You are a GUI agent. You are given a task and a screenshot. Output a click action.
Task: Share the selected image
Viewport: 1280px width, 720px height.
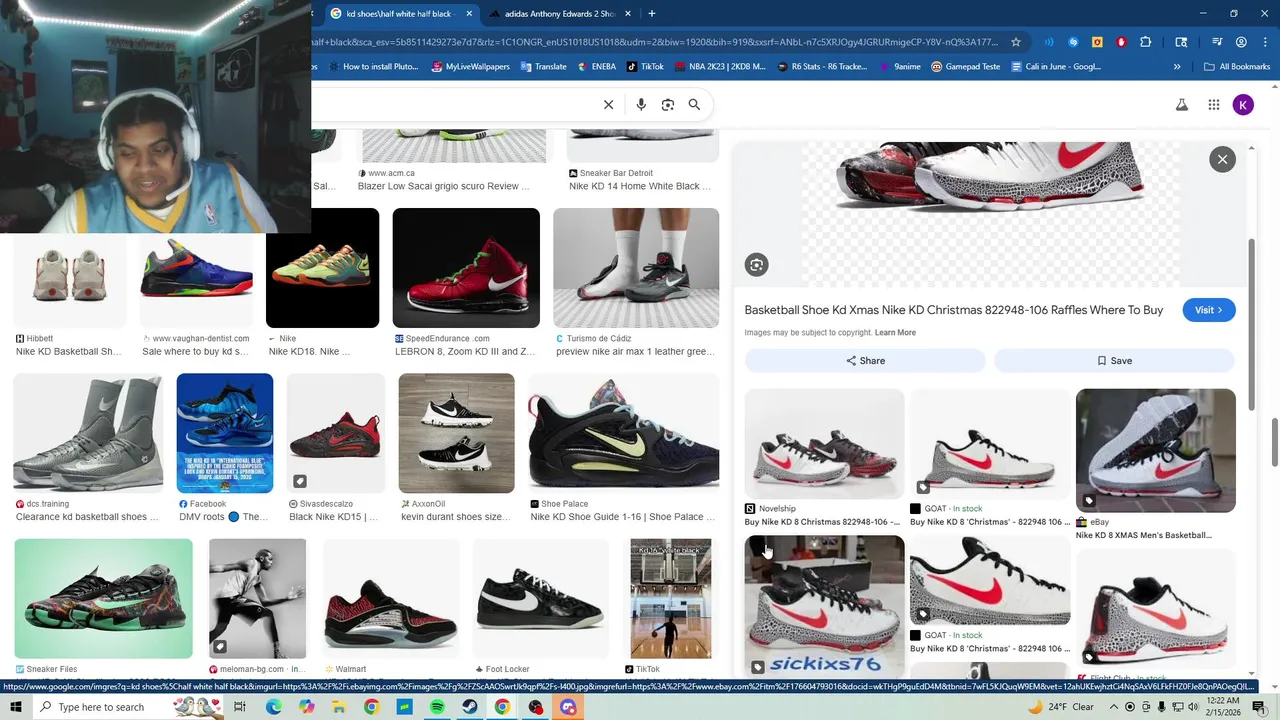tap(865, 361)
